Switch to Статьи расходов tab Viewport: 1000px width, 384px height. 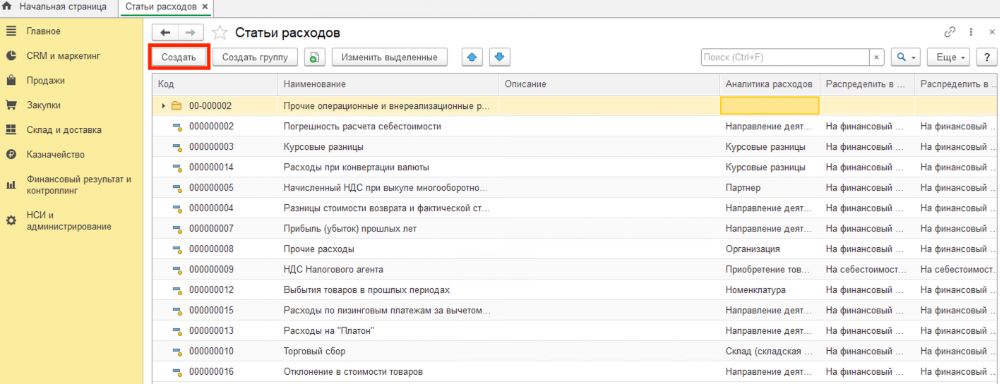click(x=161, y=6)
